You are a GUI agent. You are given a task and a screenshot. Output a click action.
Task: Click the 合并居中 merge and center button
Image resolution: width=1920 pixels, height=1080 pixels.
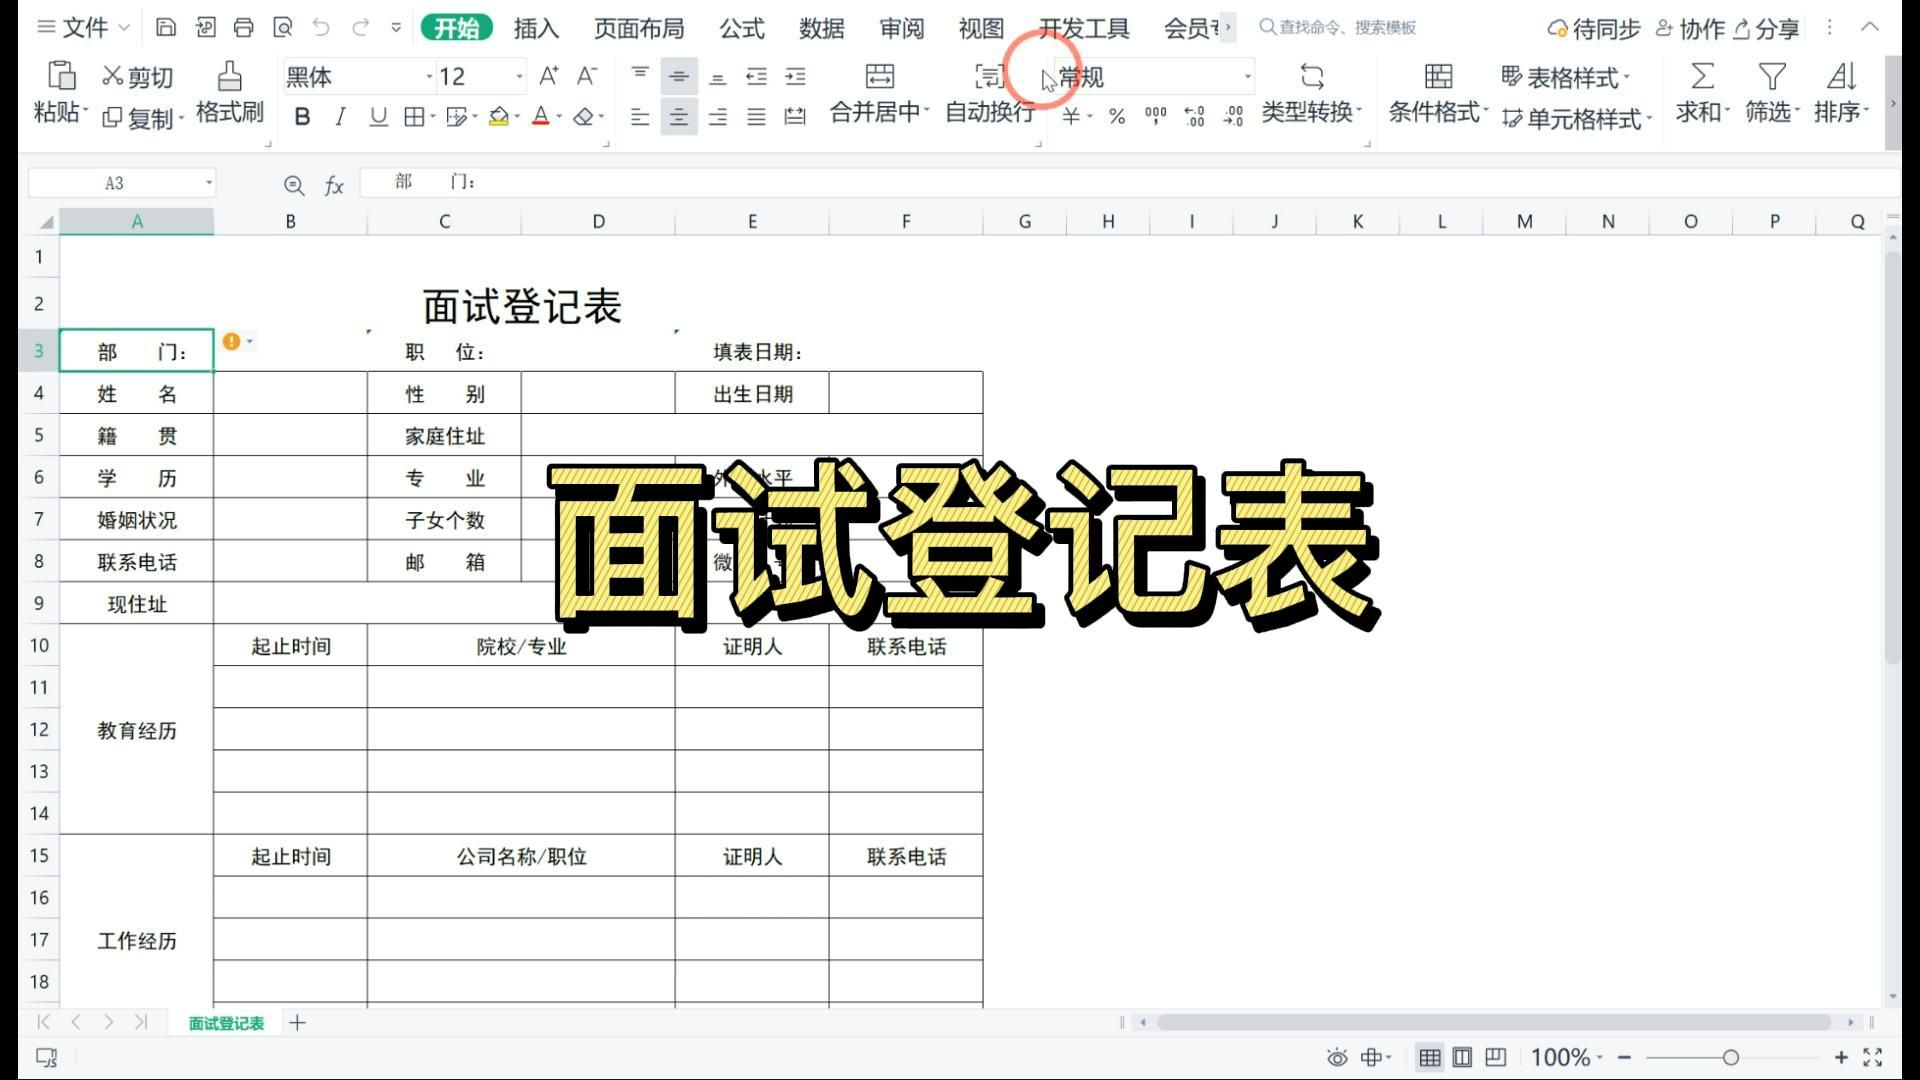pyautogui.click(x=877, y=95)
